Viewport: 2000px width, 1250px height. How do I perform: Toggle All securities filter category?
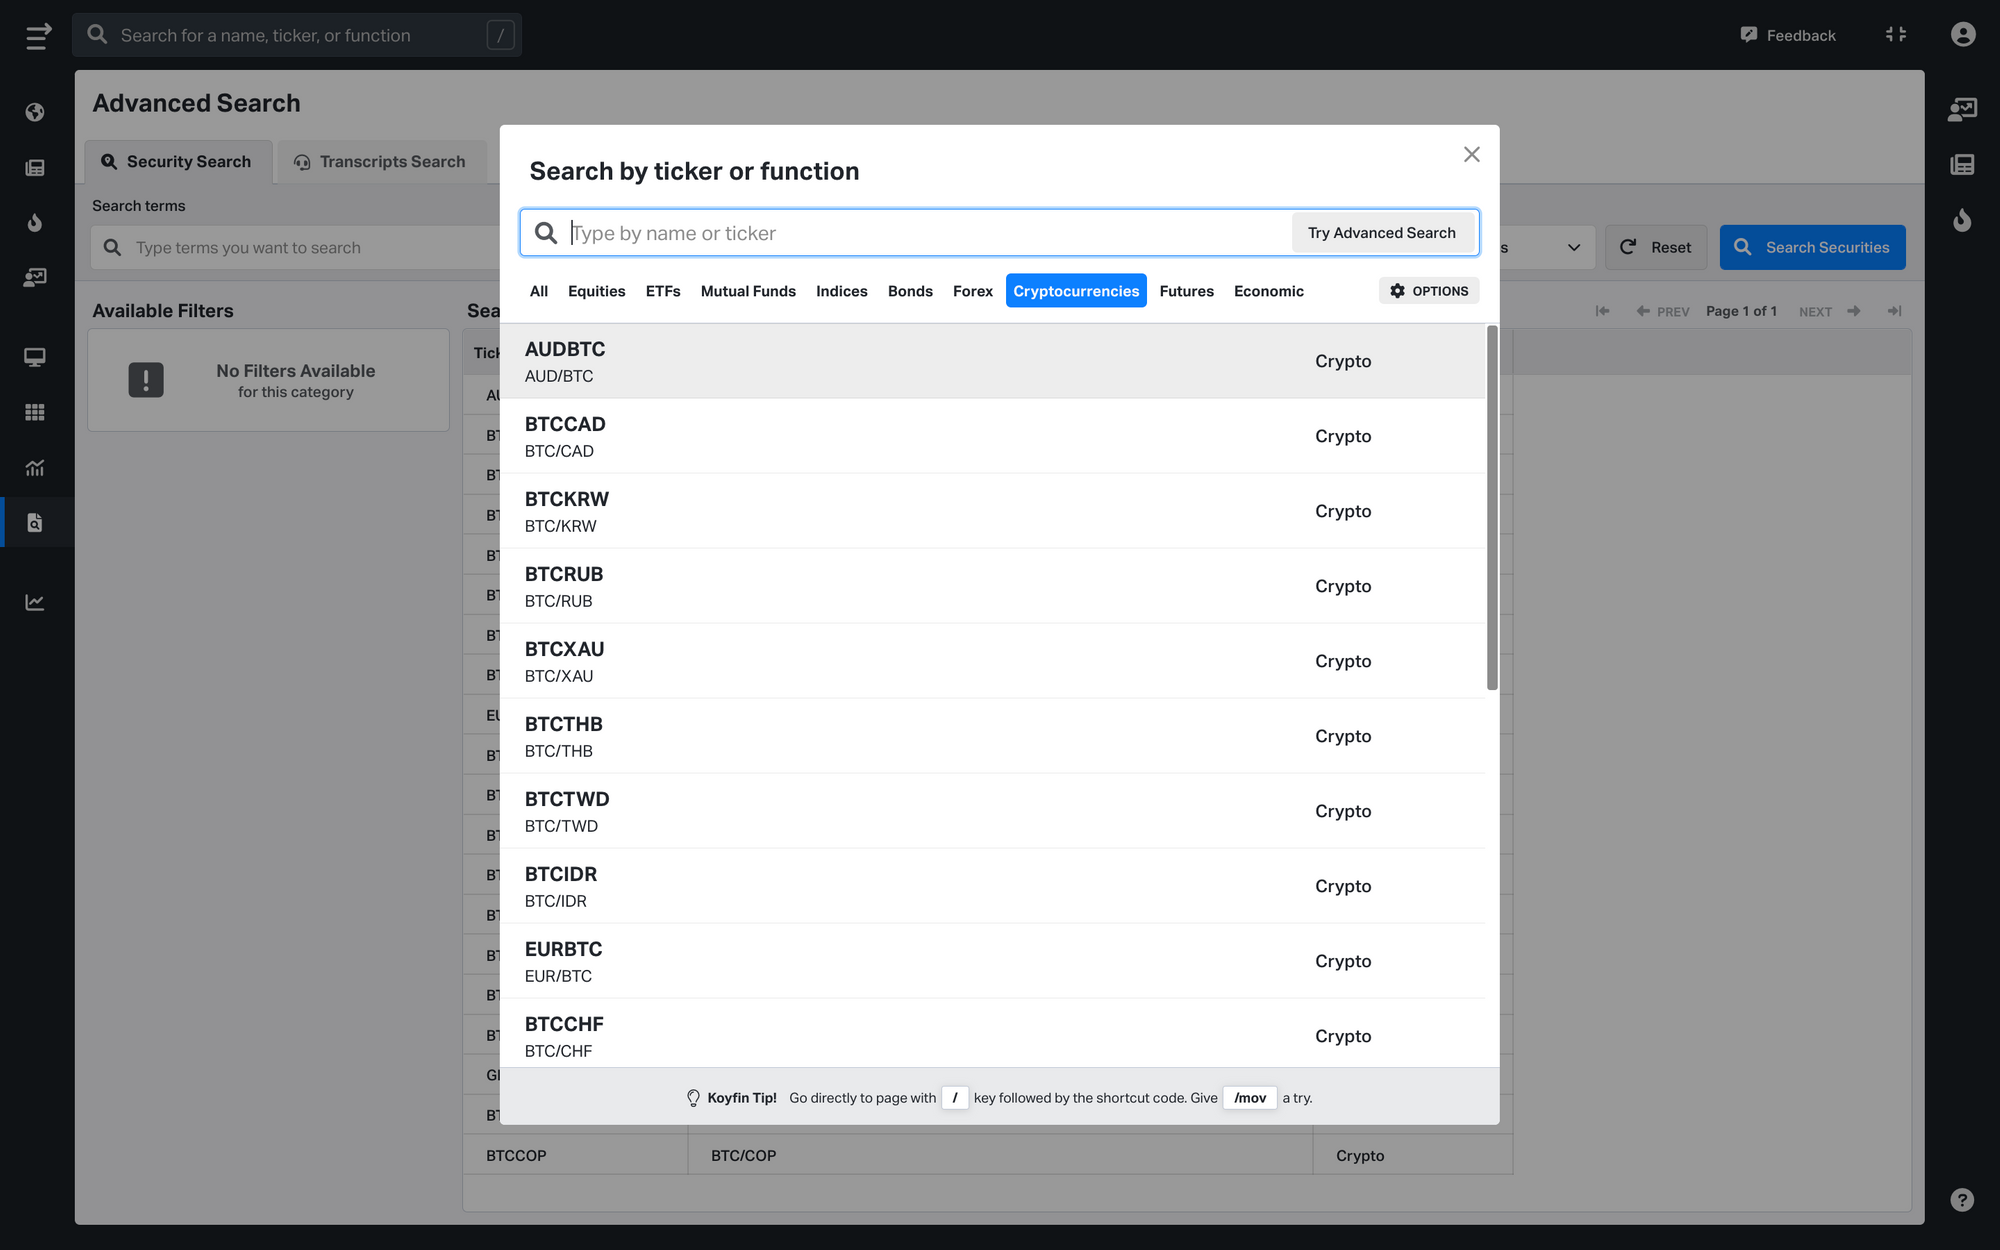point(537,289)
